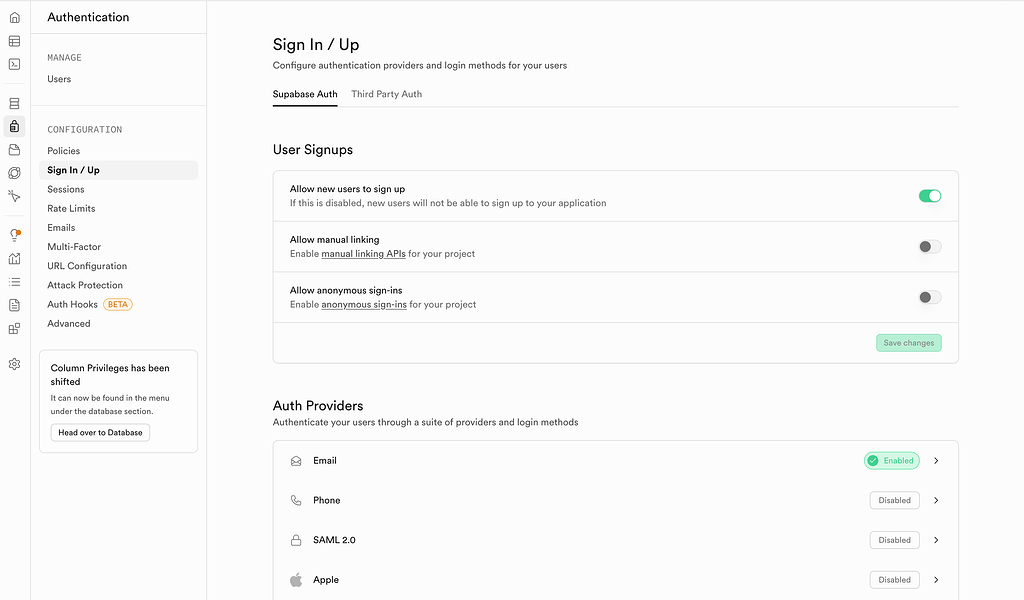Click the Save changes button
Screen dimensions: 1024x600
908,342
